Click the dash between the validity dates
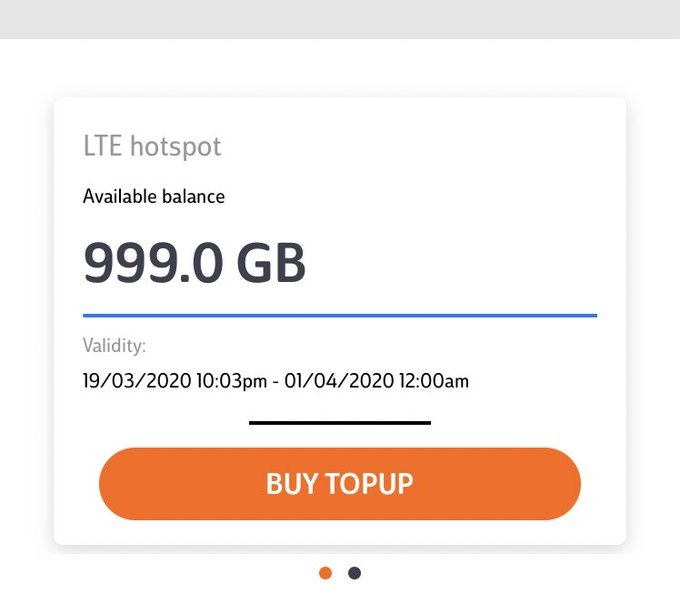Image resolution: width=680 pixels, height=604 pixels. click(274, 381)
